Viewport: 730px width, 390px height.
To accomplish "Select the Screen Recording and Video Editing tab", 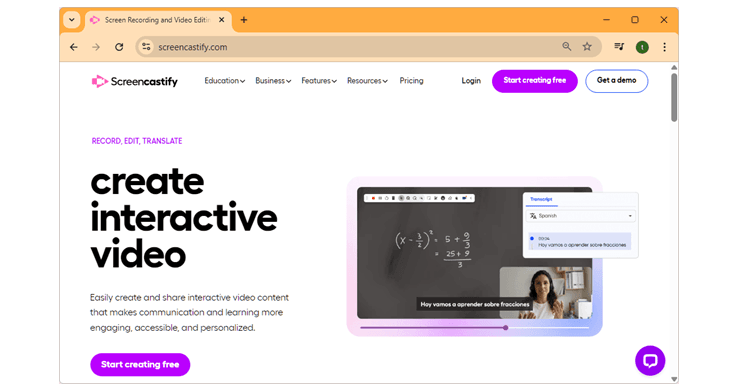I will click(x=157, y=20).
